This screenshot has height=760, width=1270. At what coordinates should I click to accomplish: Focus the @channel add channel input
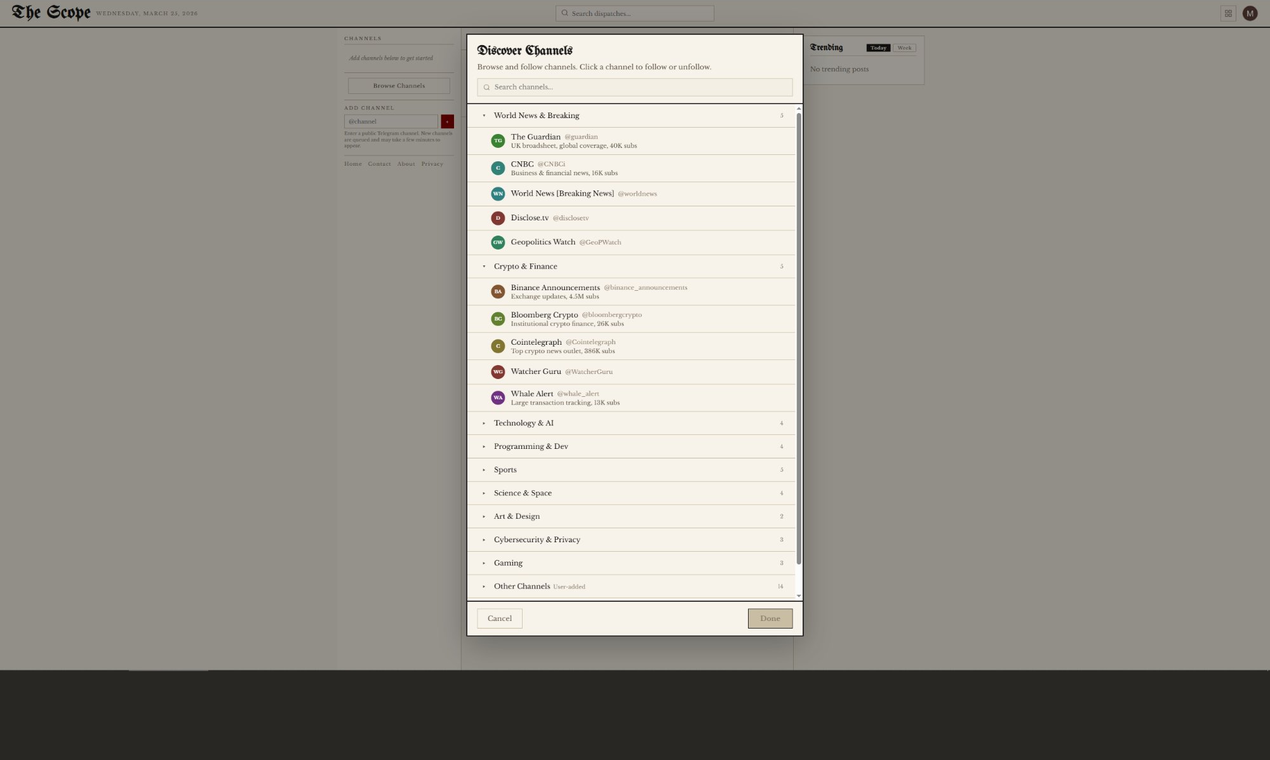coord(391,122)
